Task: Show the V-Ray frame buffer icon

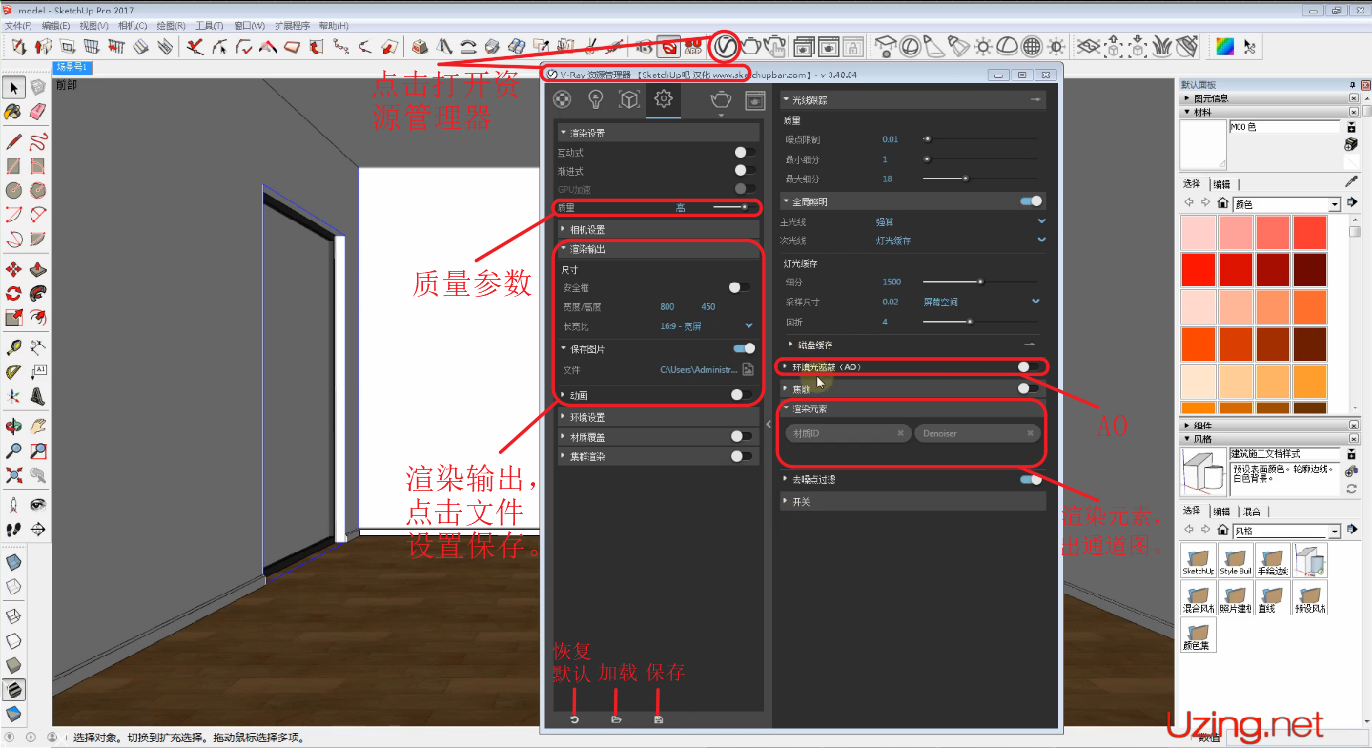Action: click(755, 99)
